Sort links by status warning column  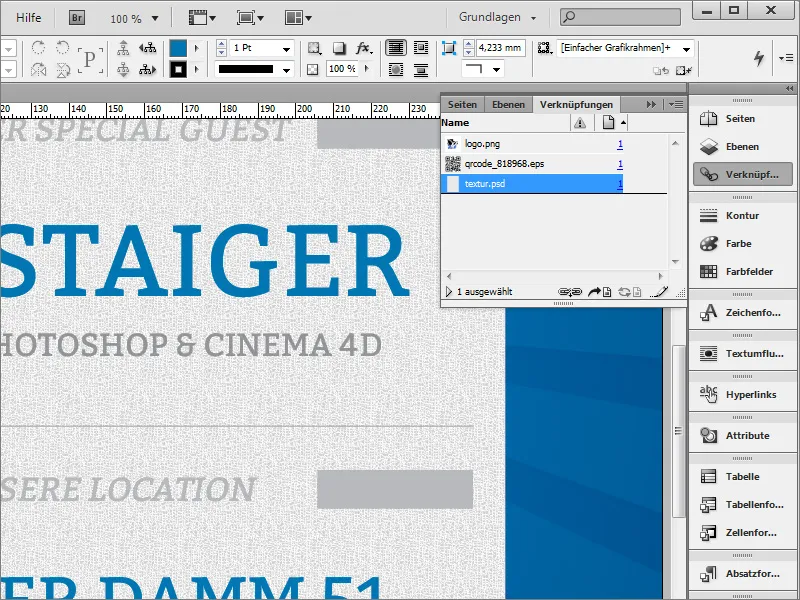click(x=580, y=123)
